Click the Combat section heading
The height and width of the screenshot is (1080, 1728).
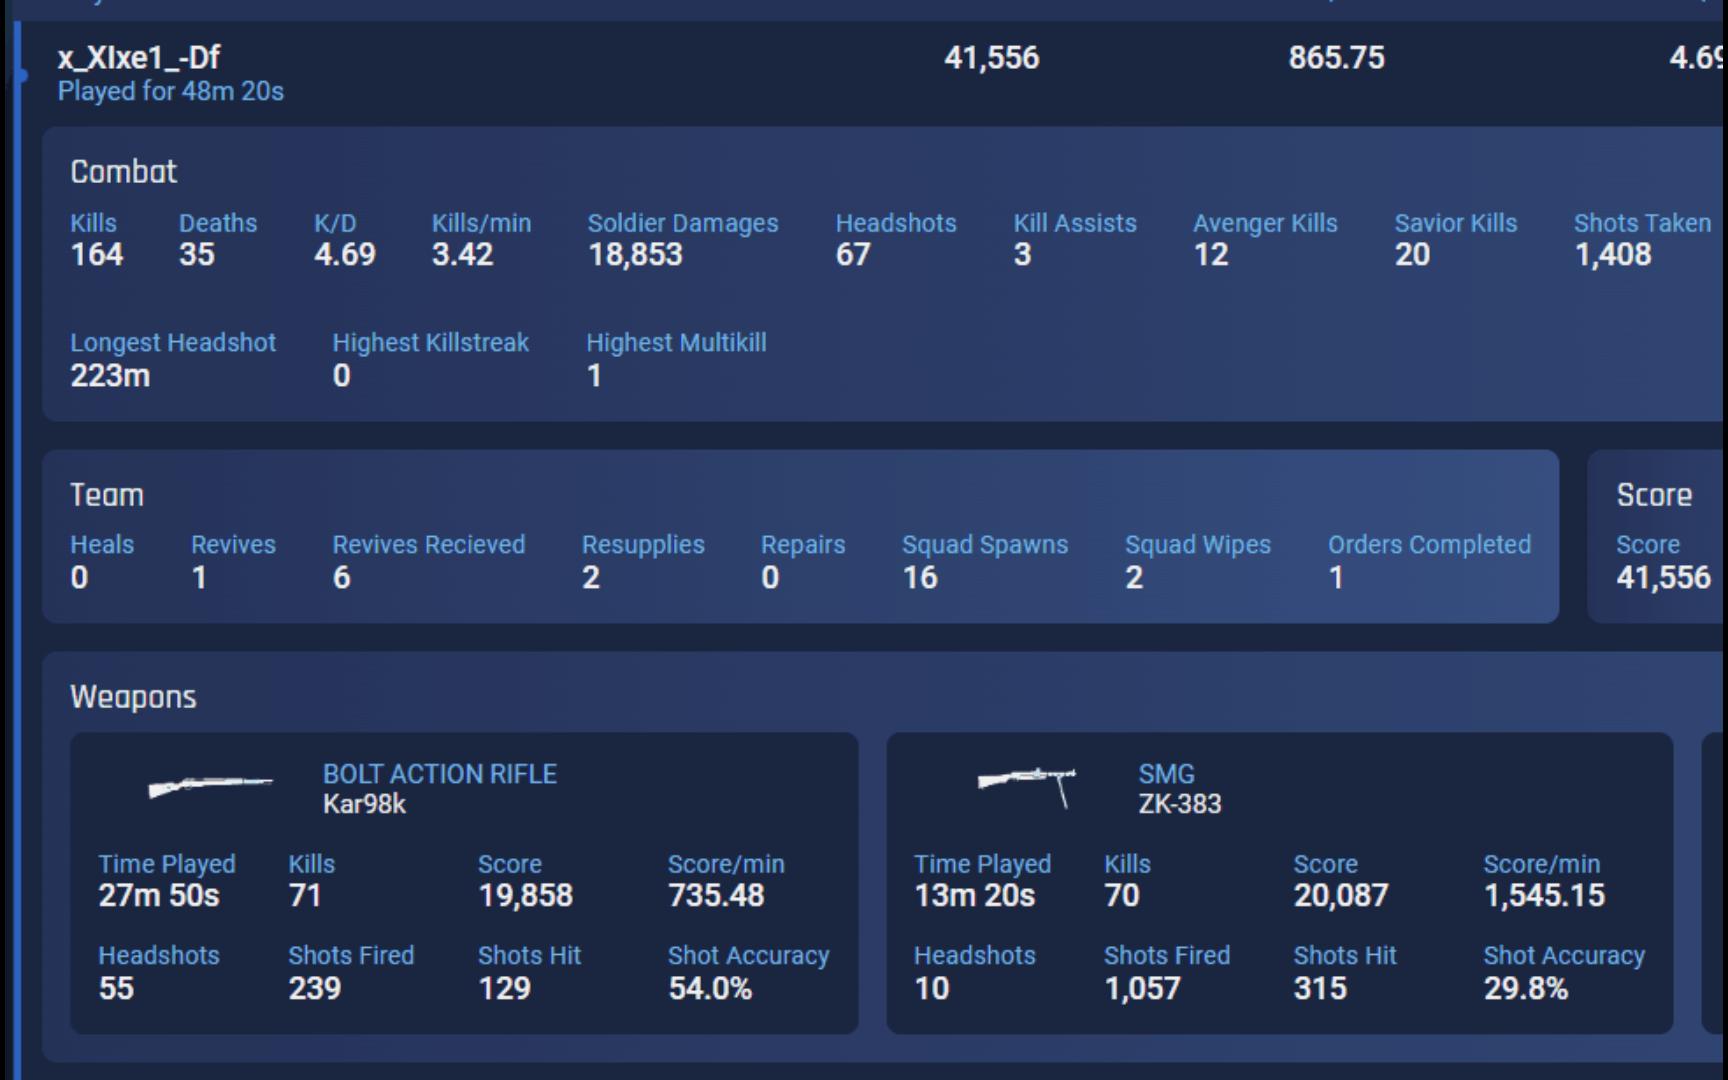coord(123,172)
